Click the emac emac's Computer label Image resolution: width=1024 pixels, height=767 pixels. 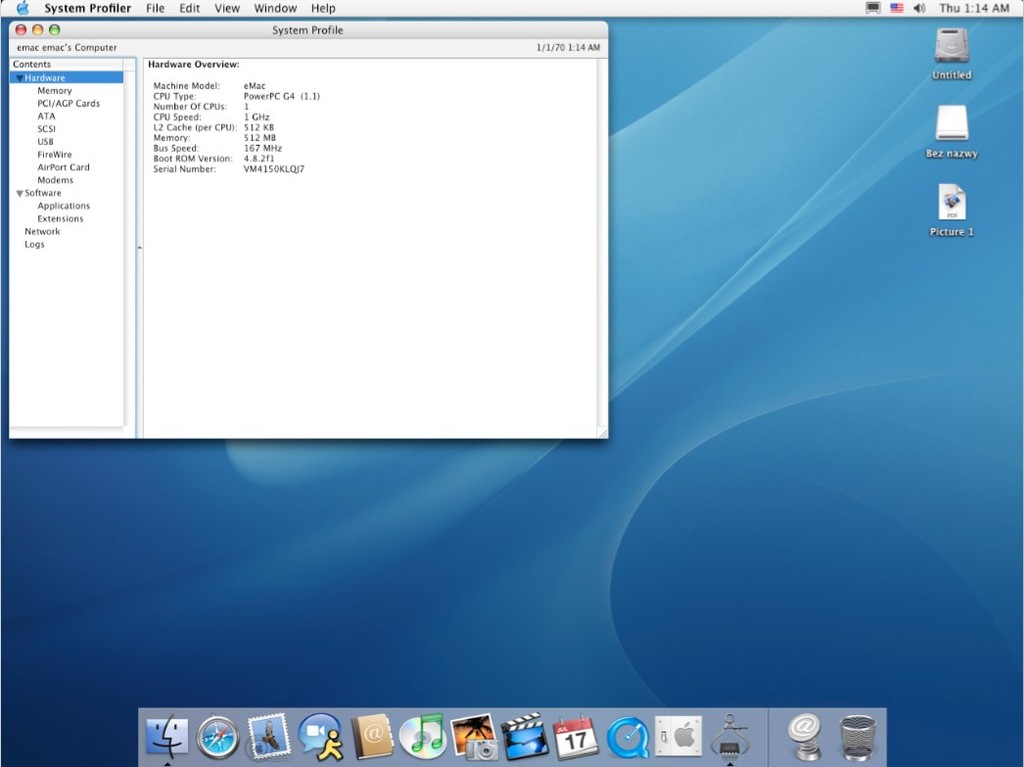click(67, 48)
